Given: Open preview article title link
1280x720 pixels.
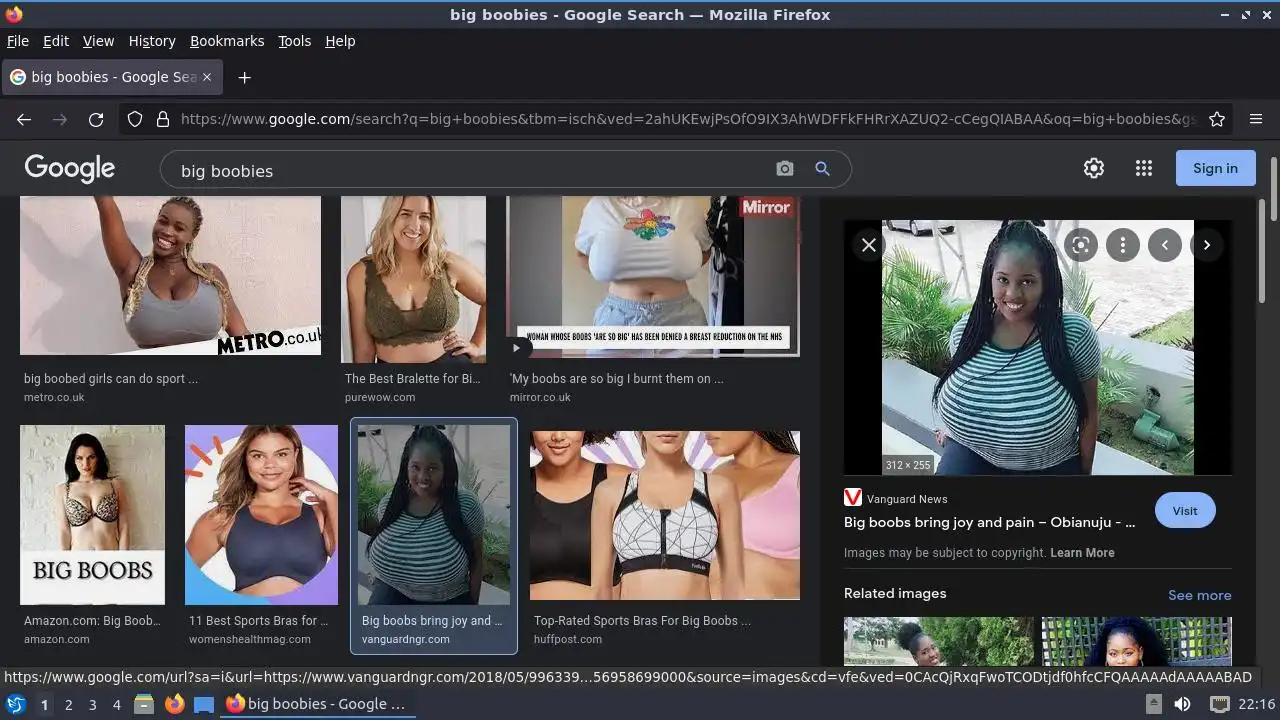Looking at the screenshot, I should (989, 522).
